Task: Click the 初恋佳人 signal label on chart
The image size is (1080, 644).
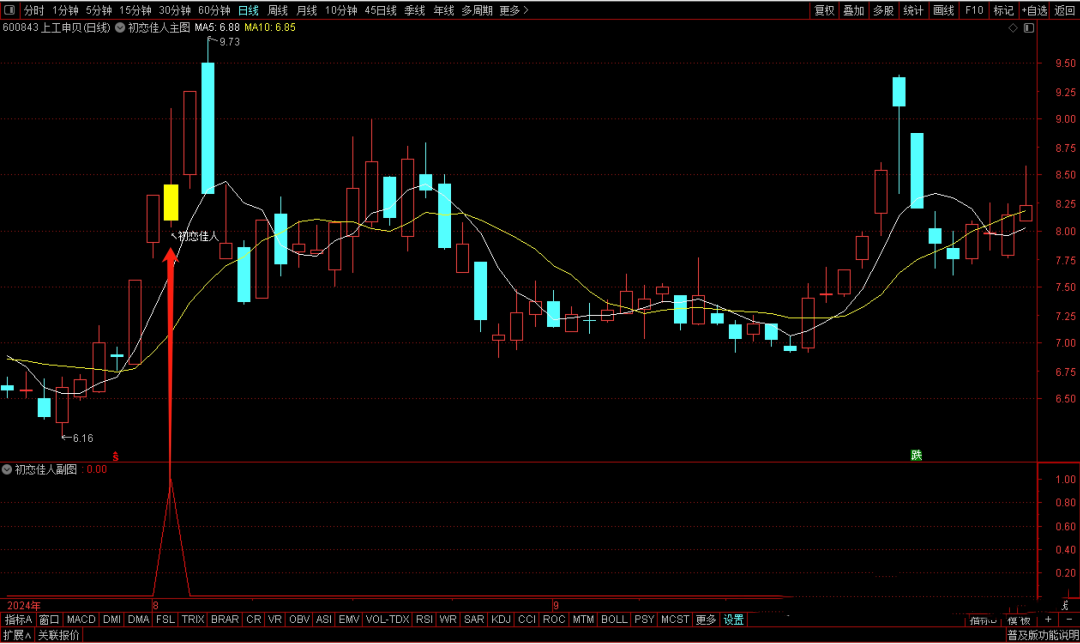Action: coord(198,236)
